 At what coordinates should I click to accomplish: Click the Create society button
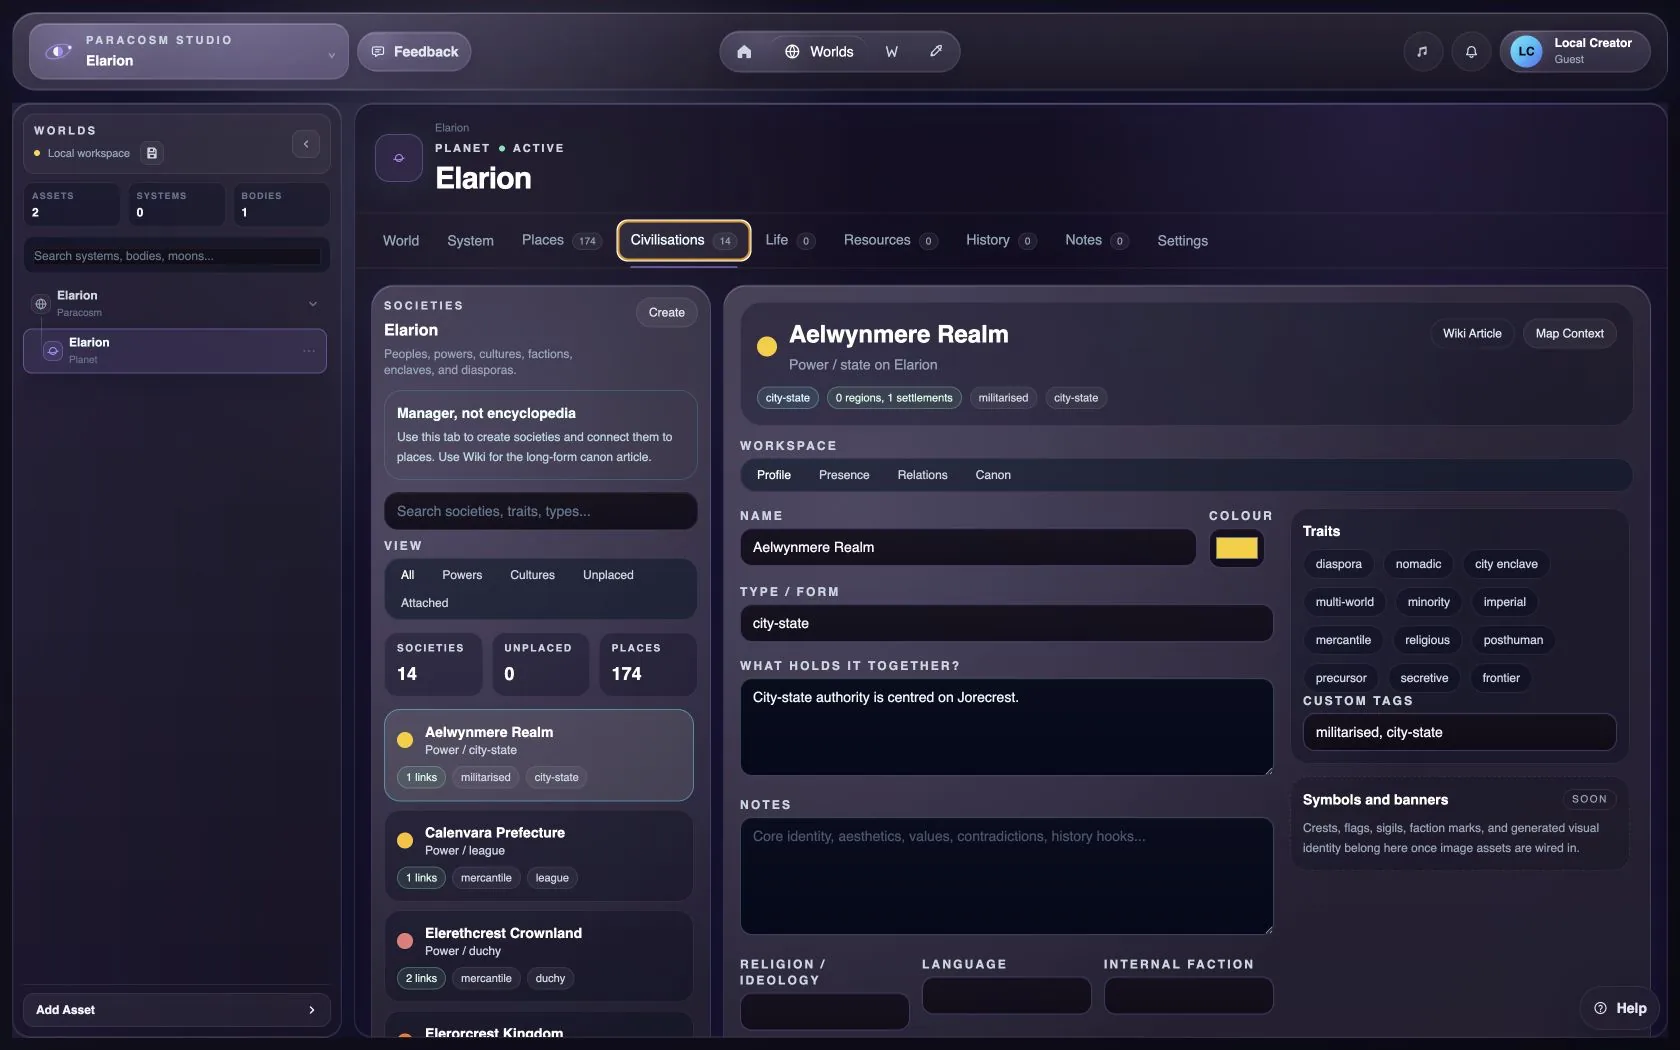[x=666, y=313]
